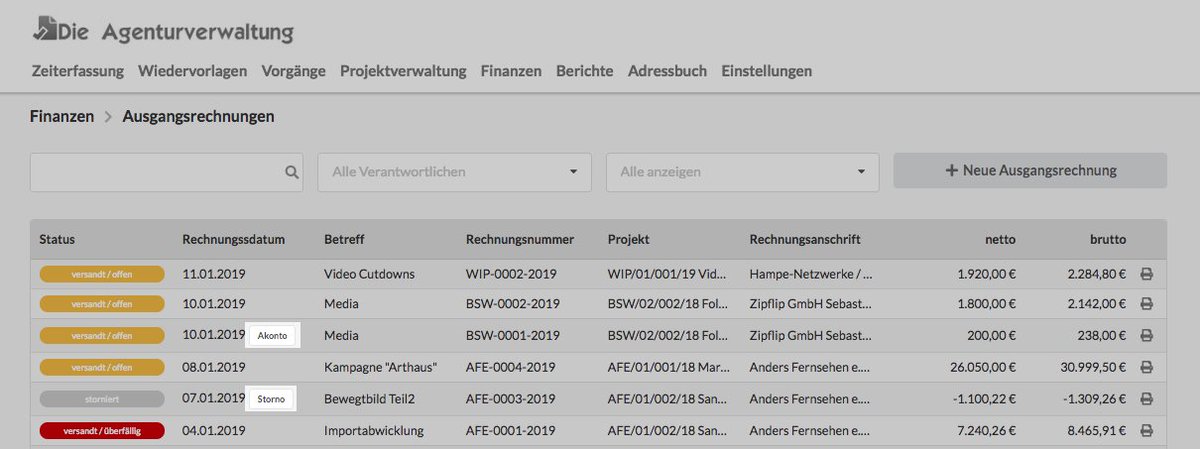This screenshot has width=1200, height=449.
Task: Open the Projektverwaltung menu
Action: coord(403,71)
